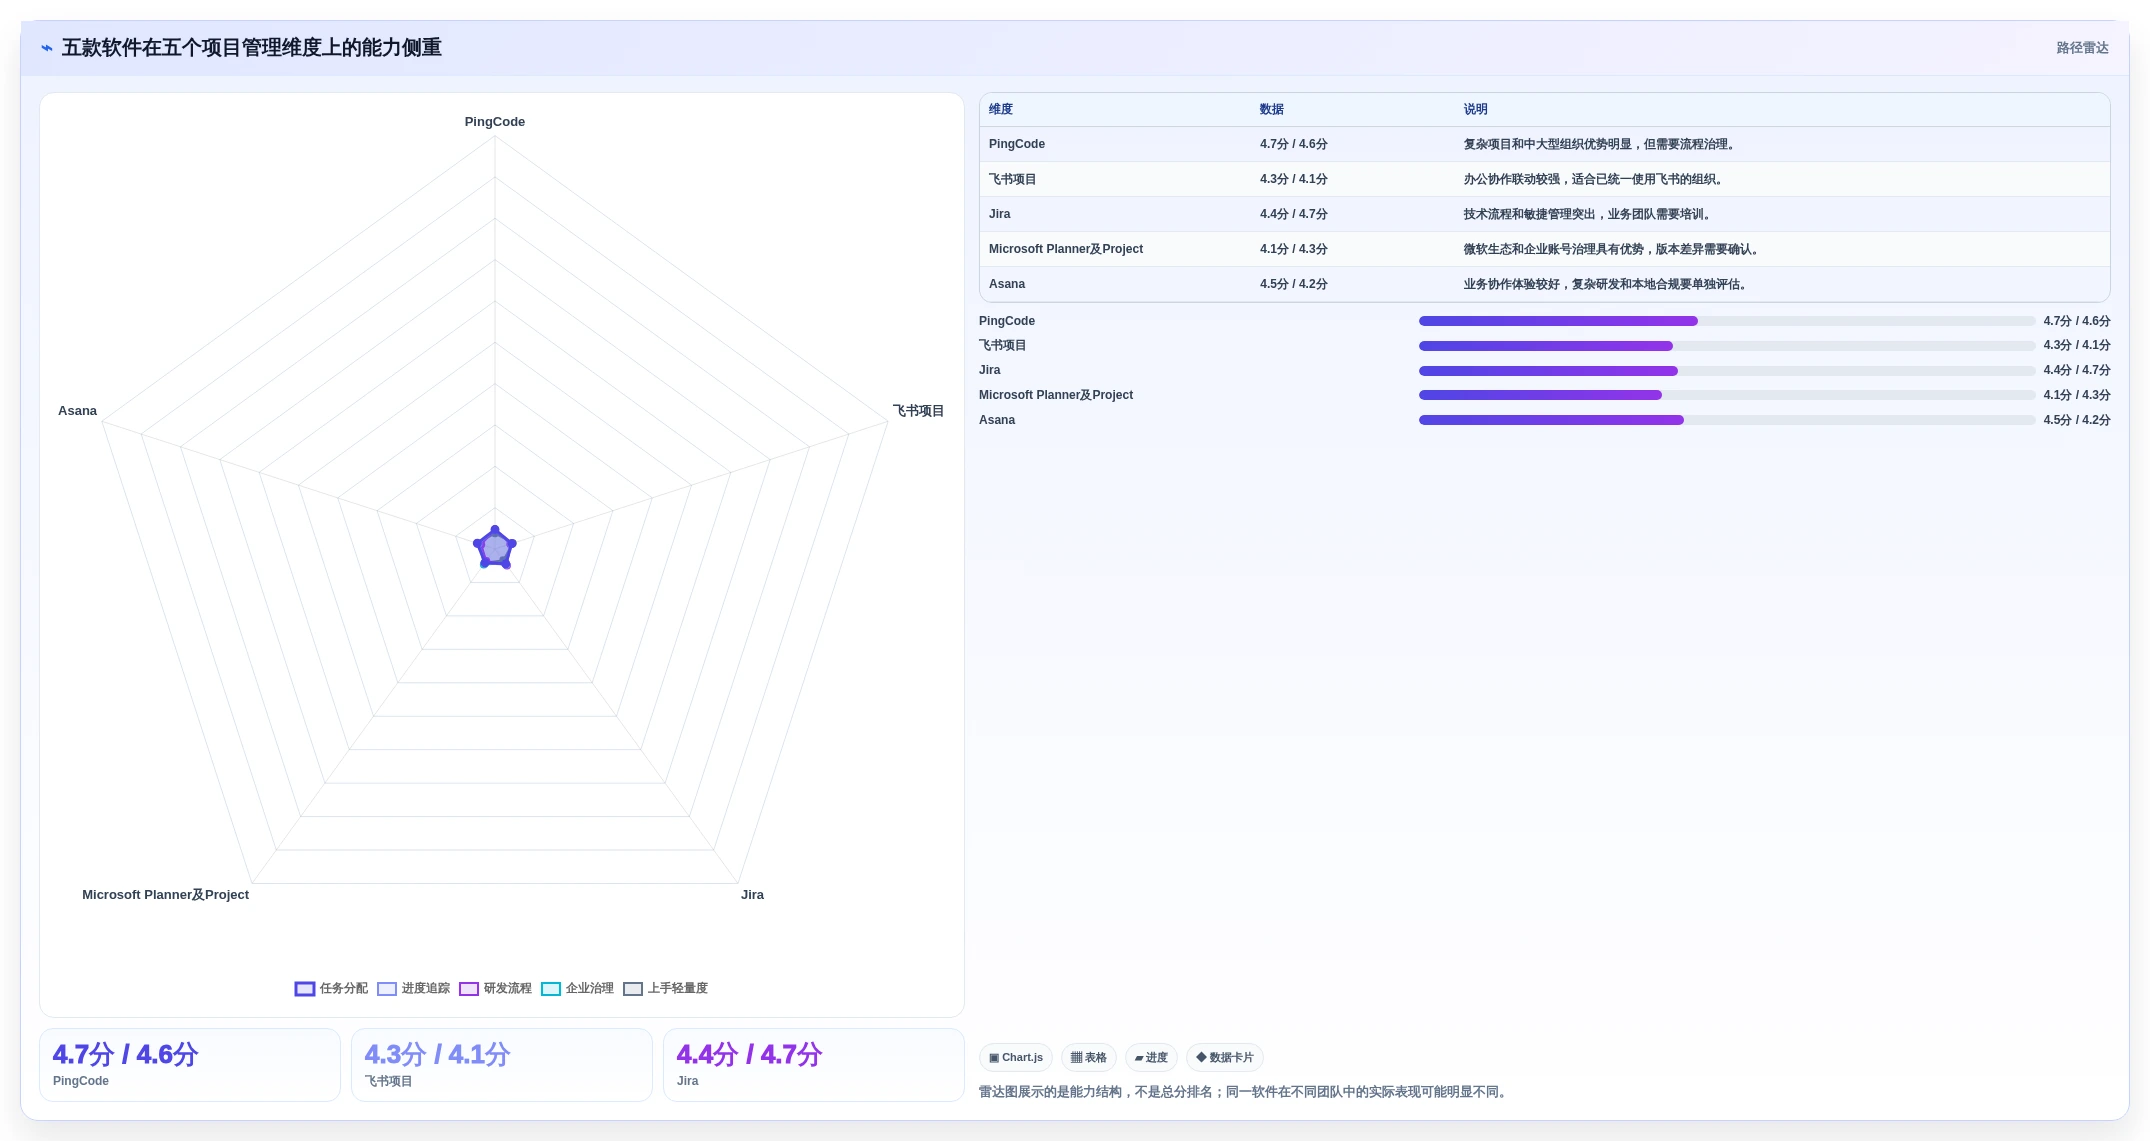Viewport: 2150px width, 1141px height.
Task: Open the 飞书项目 score card
Action: coord(502,1065)
